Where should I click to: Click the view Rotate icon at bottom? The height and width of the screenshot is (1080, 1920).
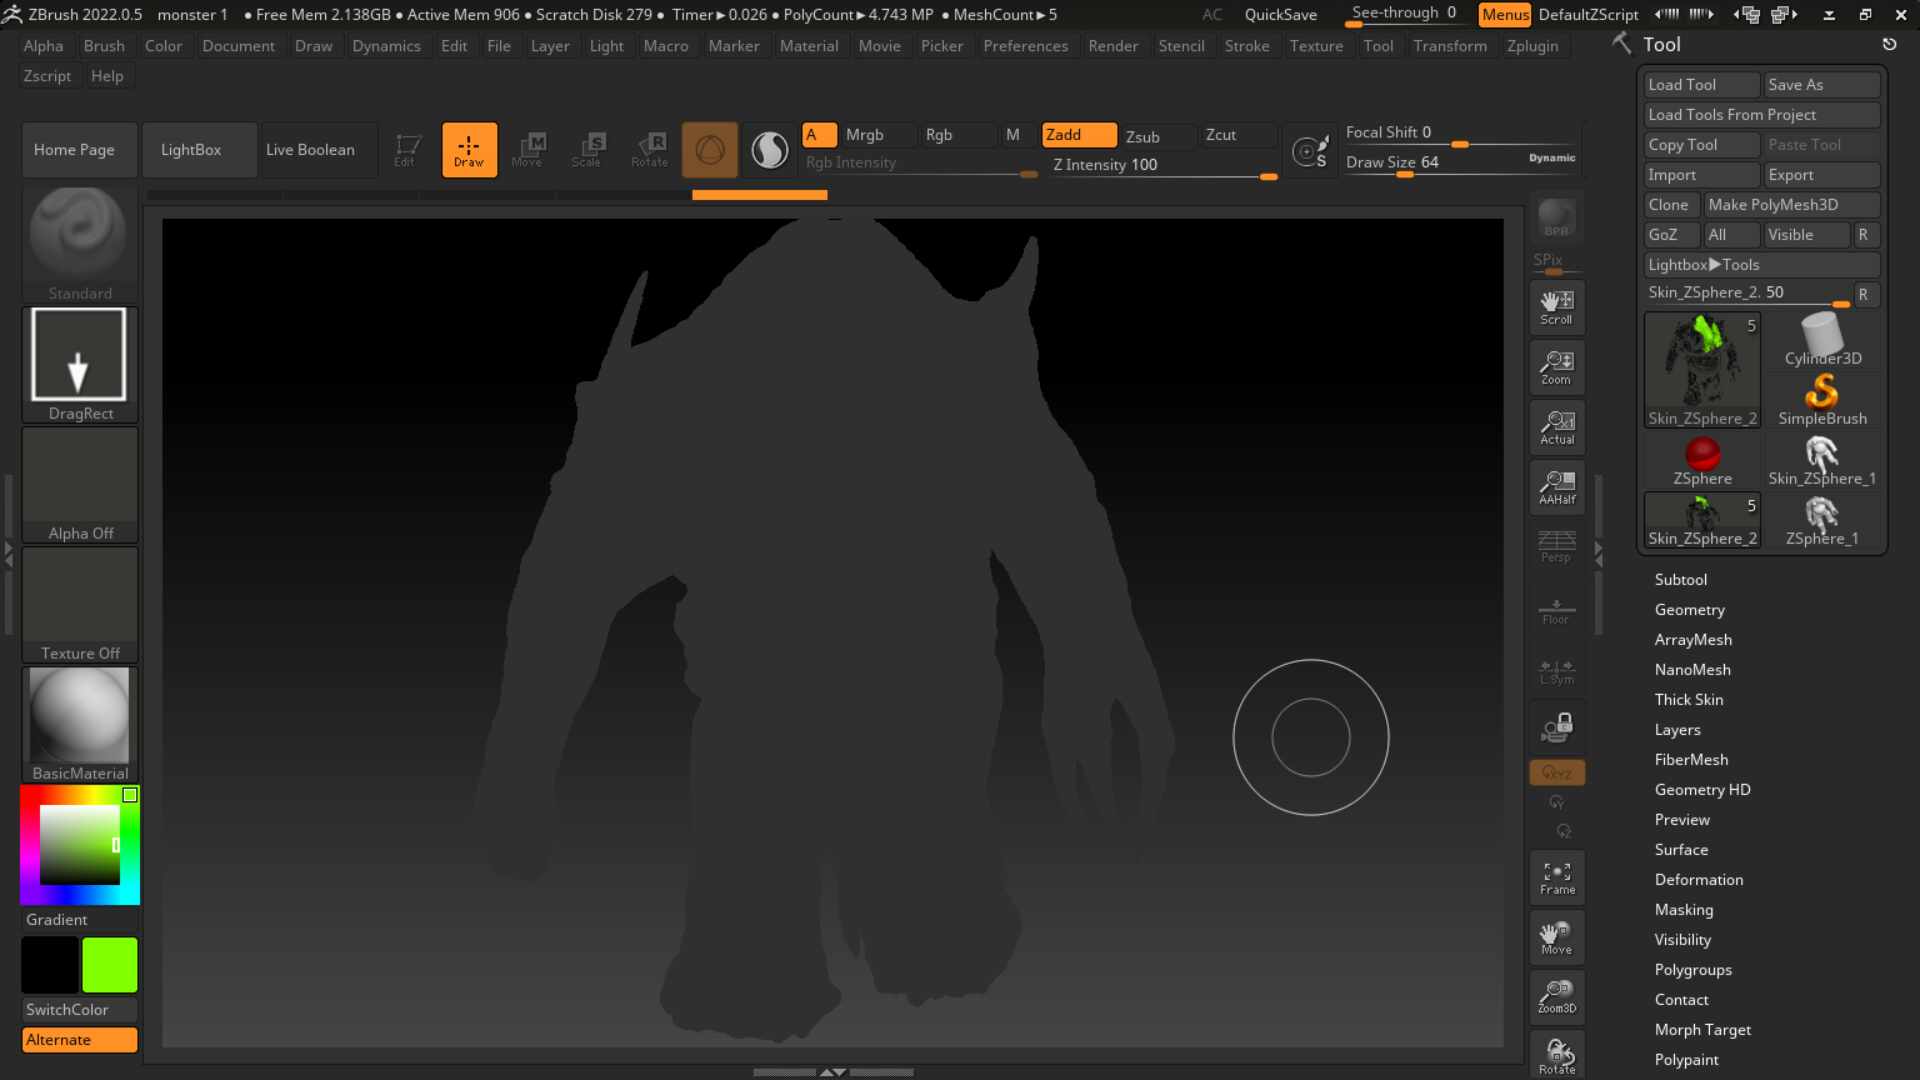pyautogui.click(x=1557, y=1056)
